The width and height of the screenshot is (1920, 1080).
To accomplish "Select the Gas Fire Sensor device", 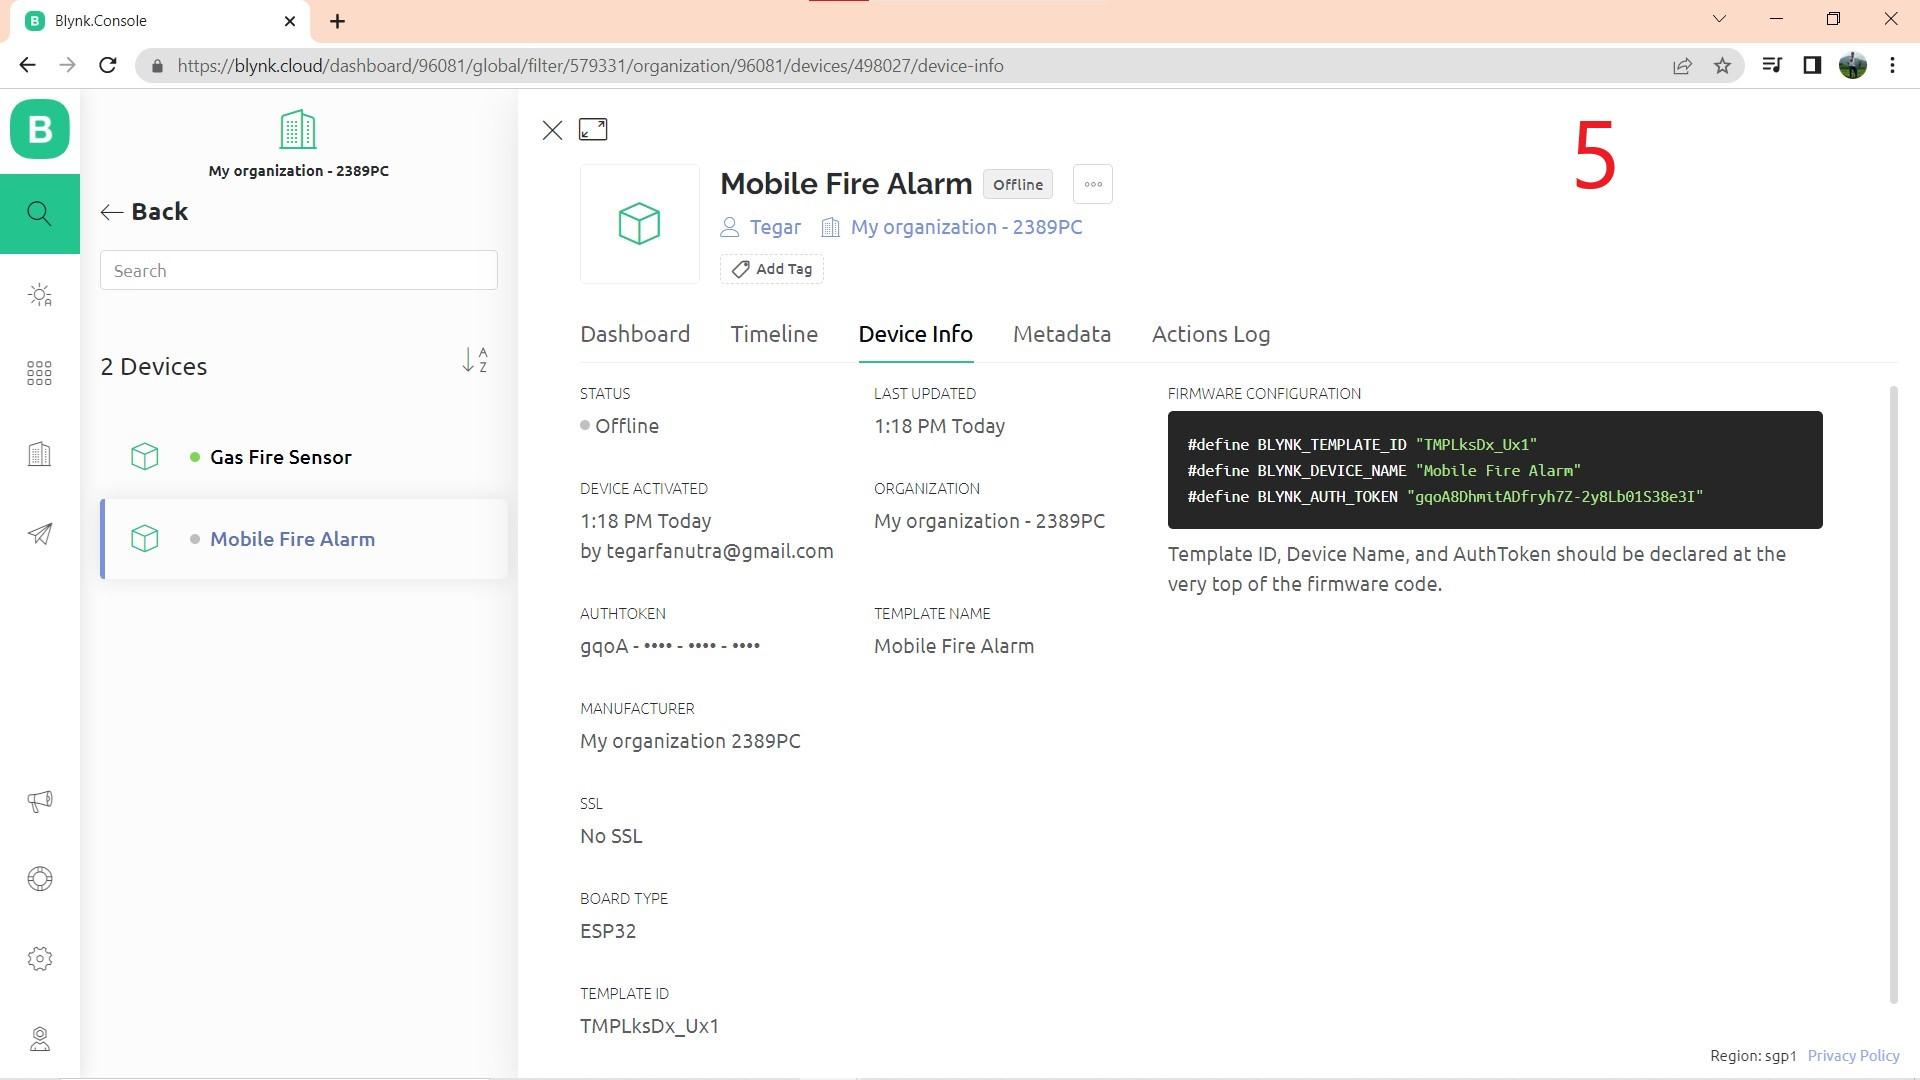I will pyautogui.click(x=280, y=457).
